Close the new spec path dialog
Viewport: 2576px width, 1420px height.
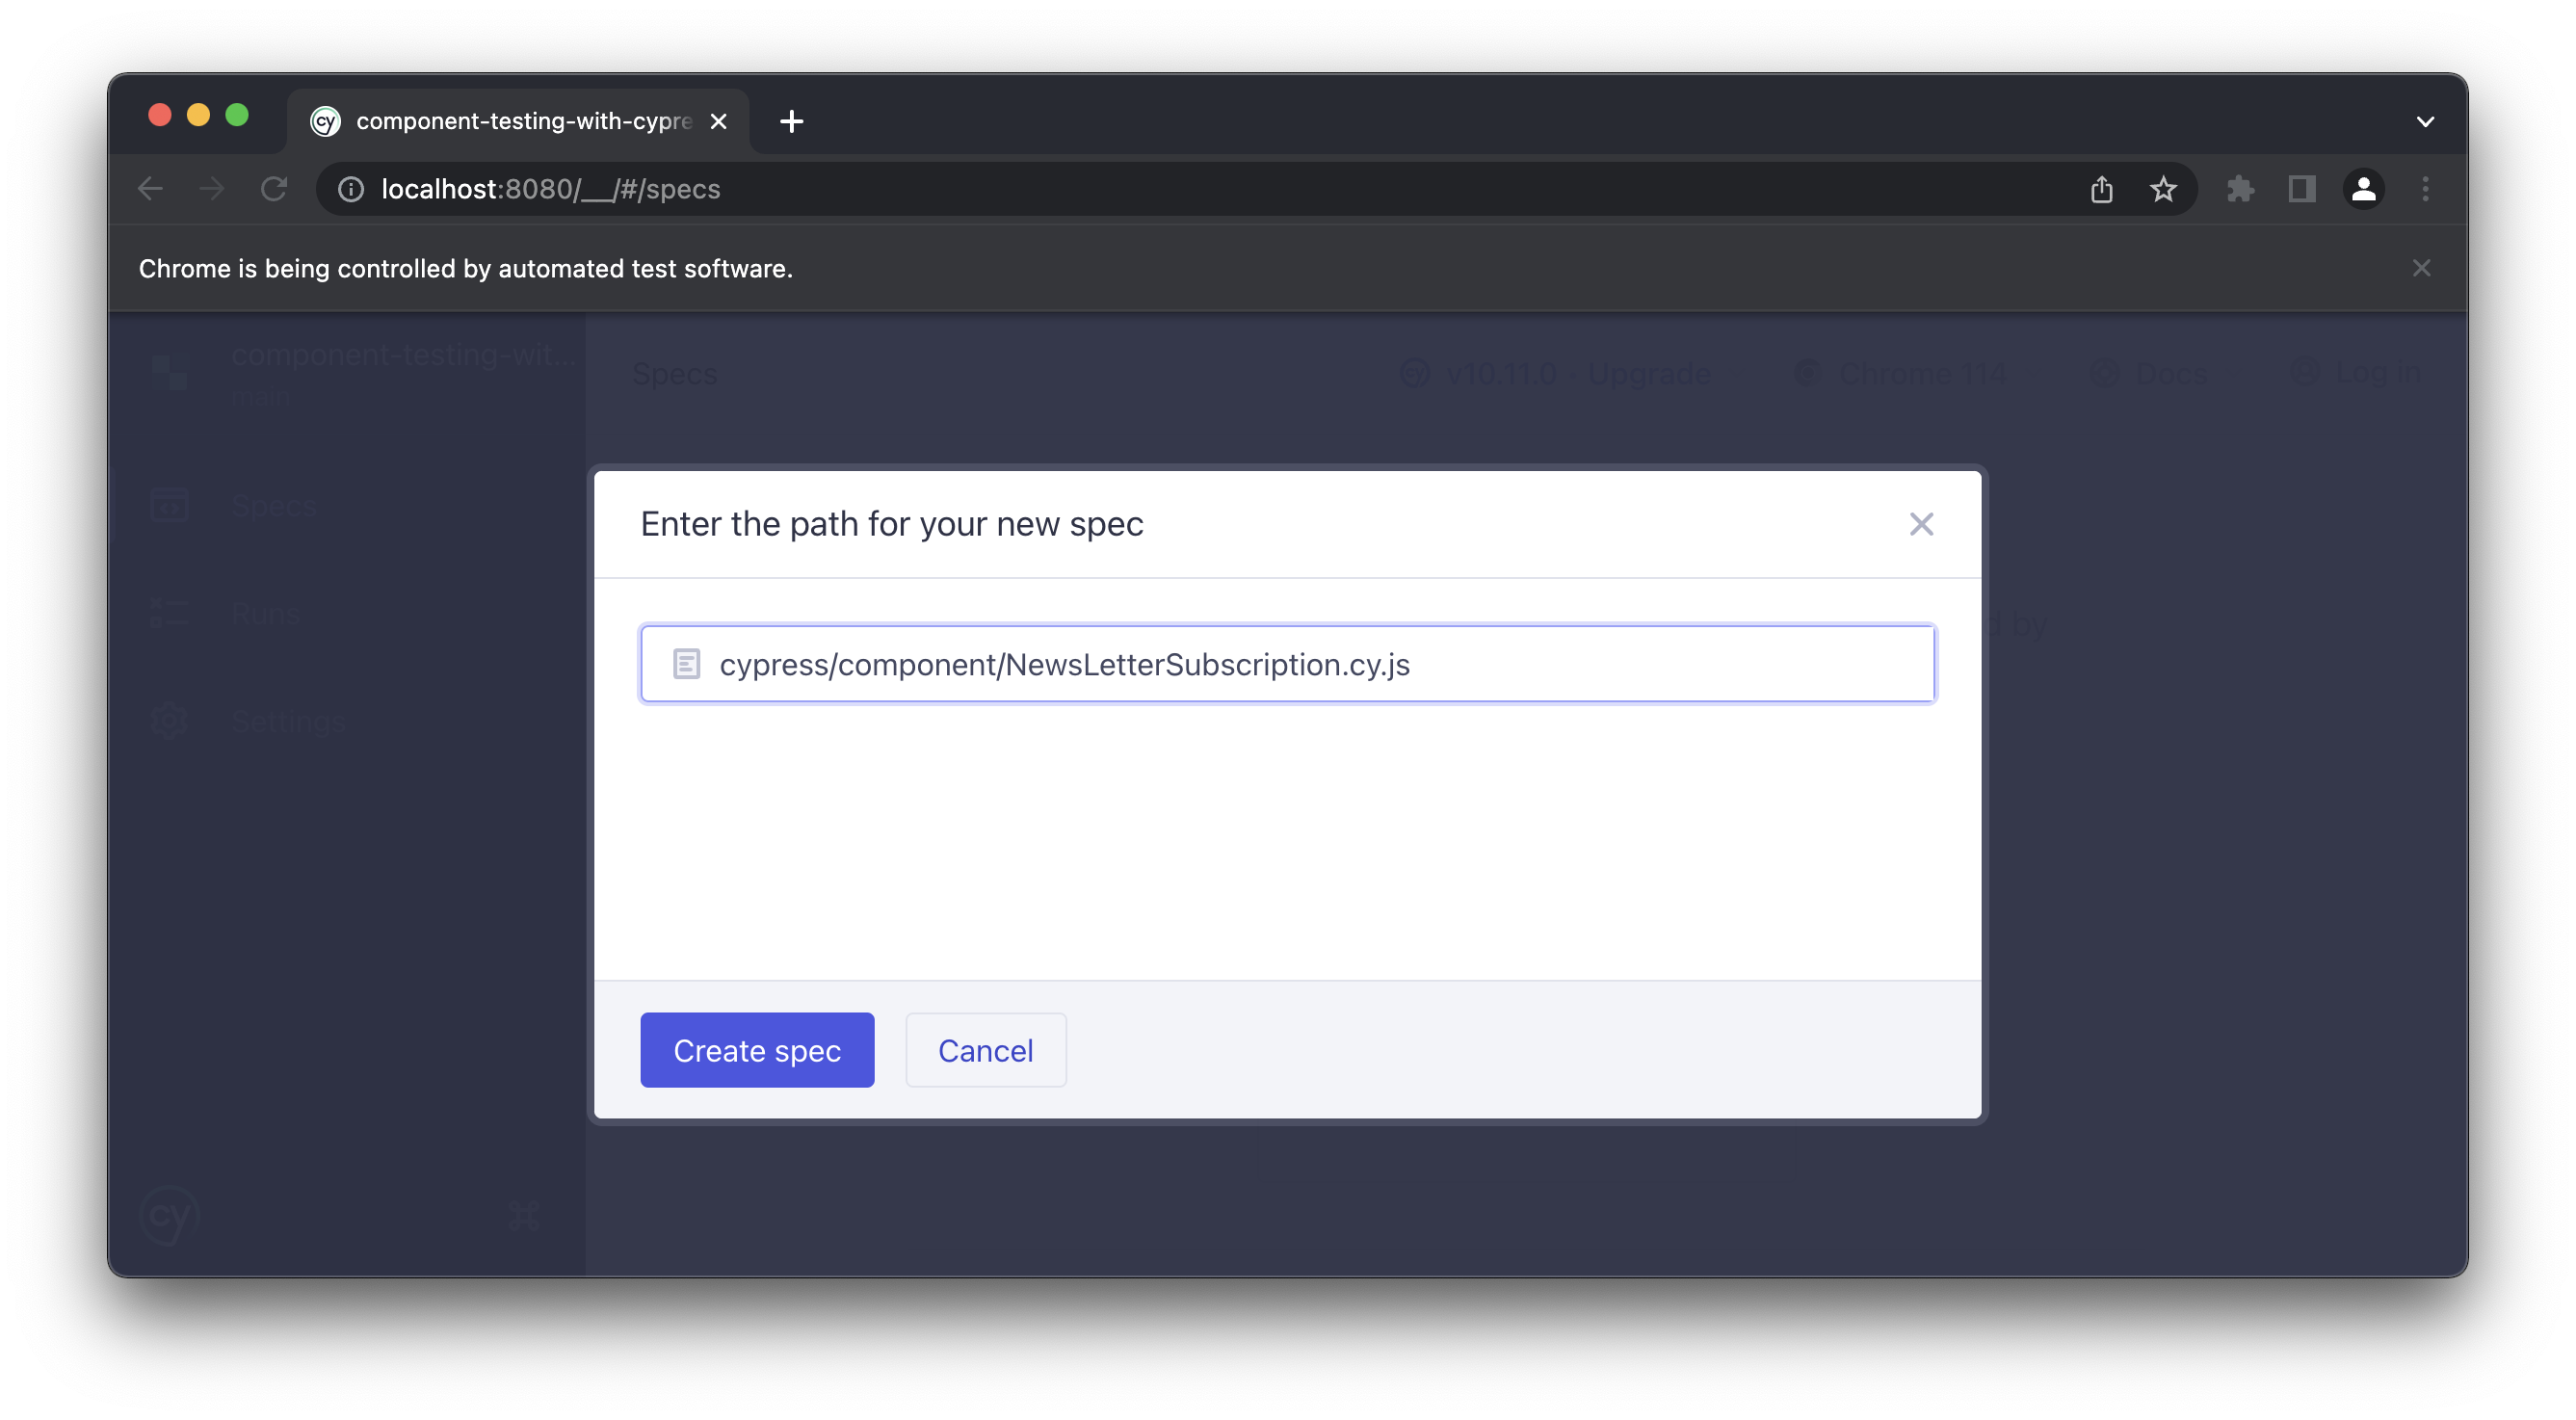1921,524
